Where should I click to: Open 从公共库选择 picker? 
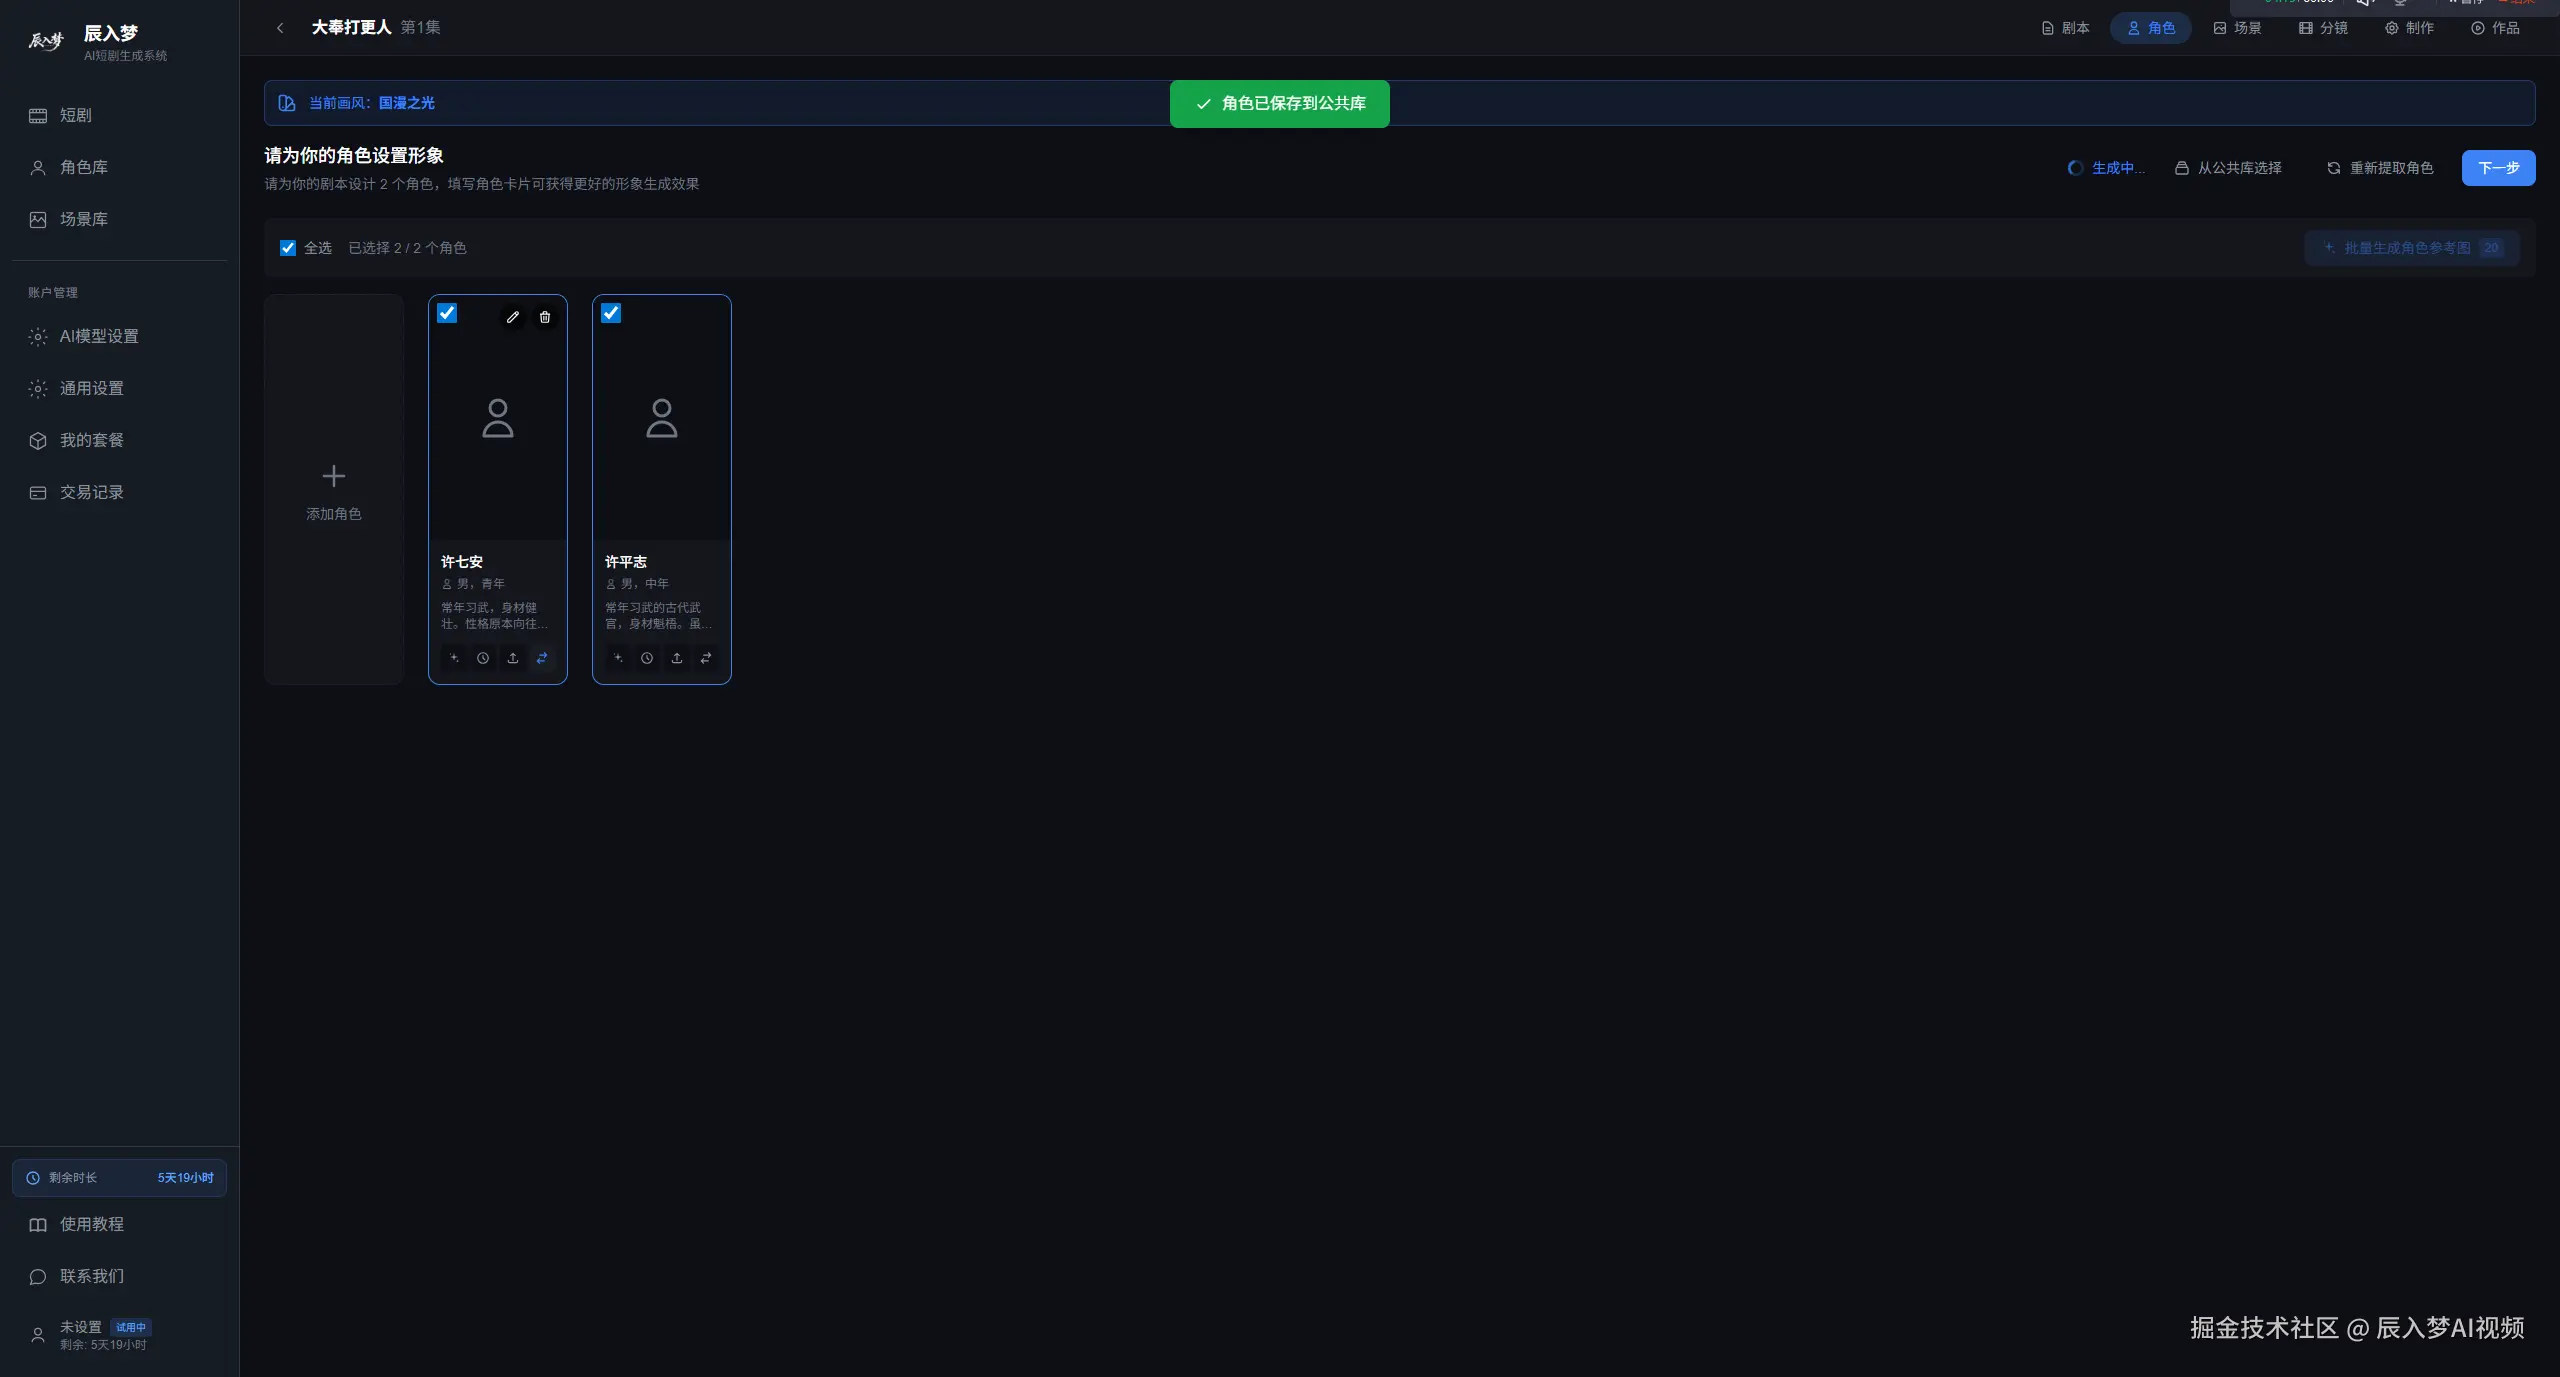pyautogui.click(x=2229, y=168)
